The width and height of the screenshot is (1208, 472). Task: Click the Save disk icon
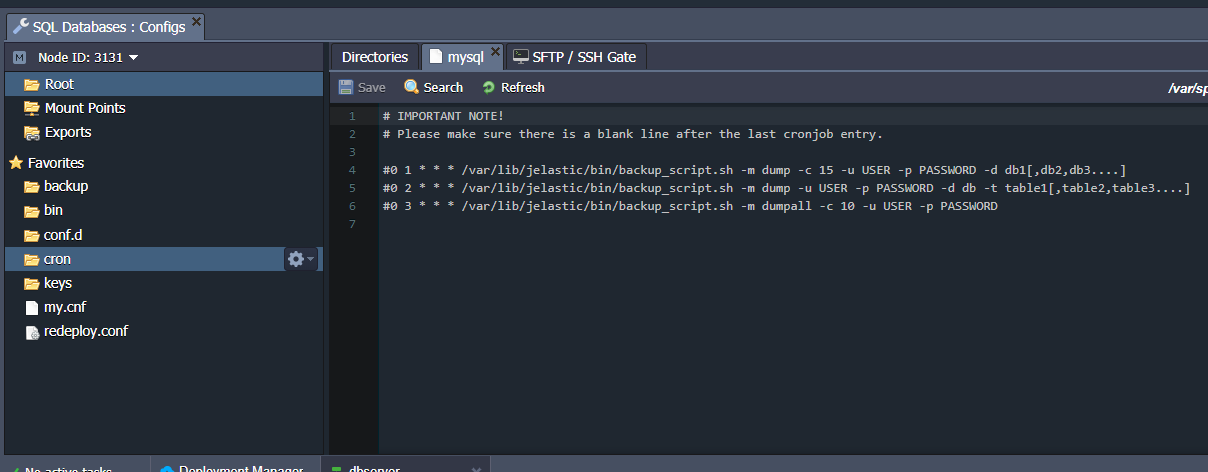click(x=345, y=88)
